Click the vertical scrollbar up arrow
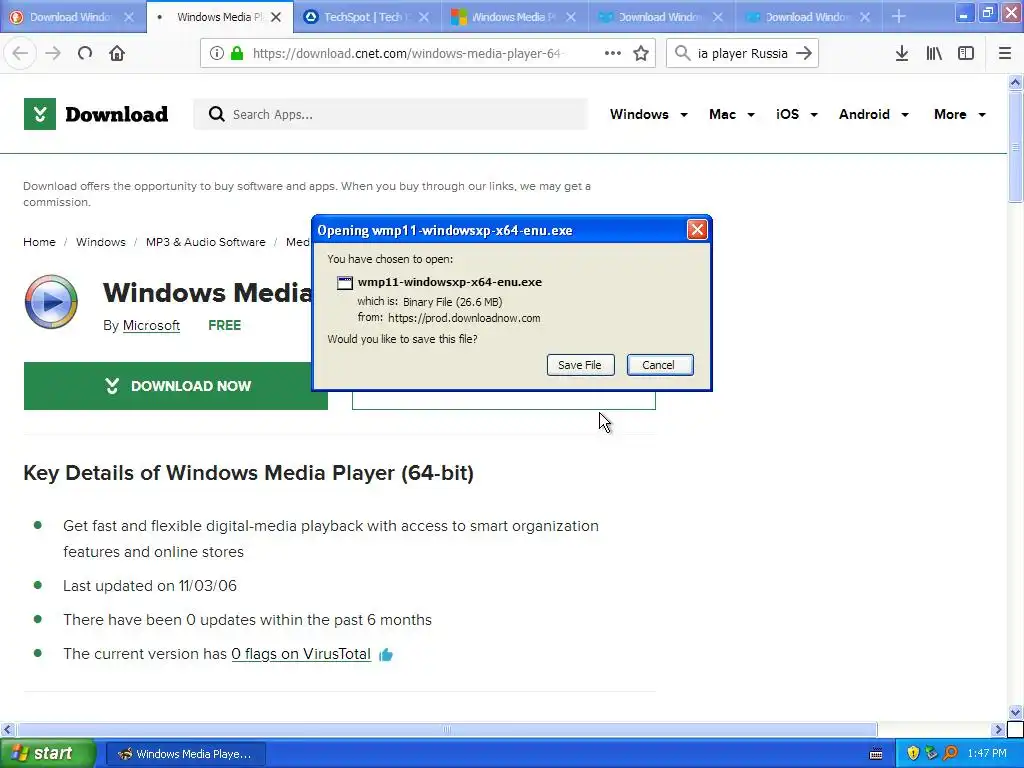The image size is (1024, 768). 1015,82
